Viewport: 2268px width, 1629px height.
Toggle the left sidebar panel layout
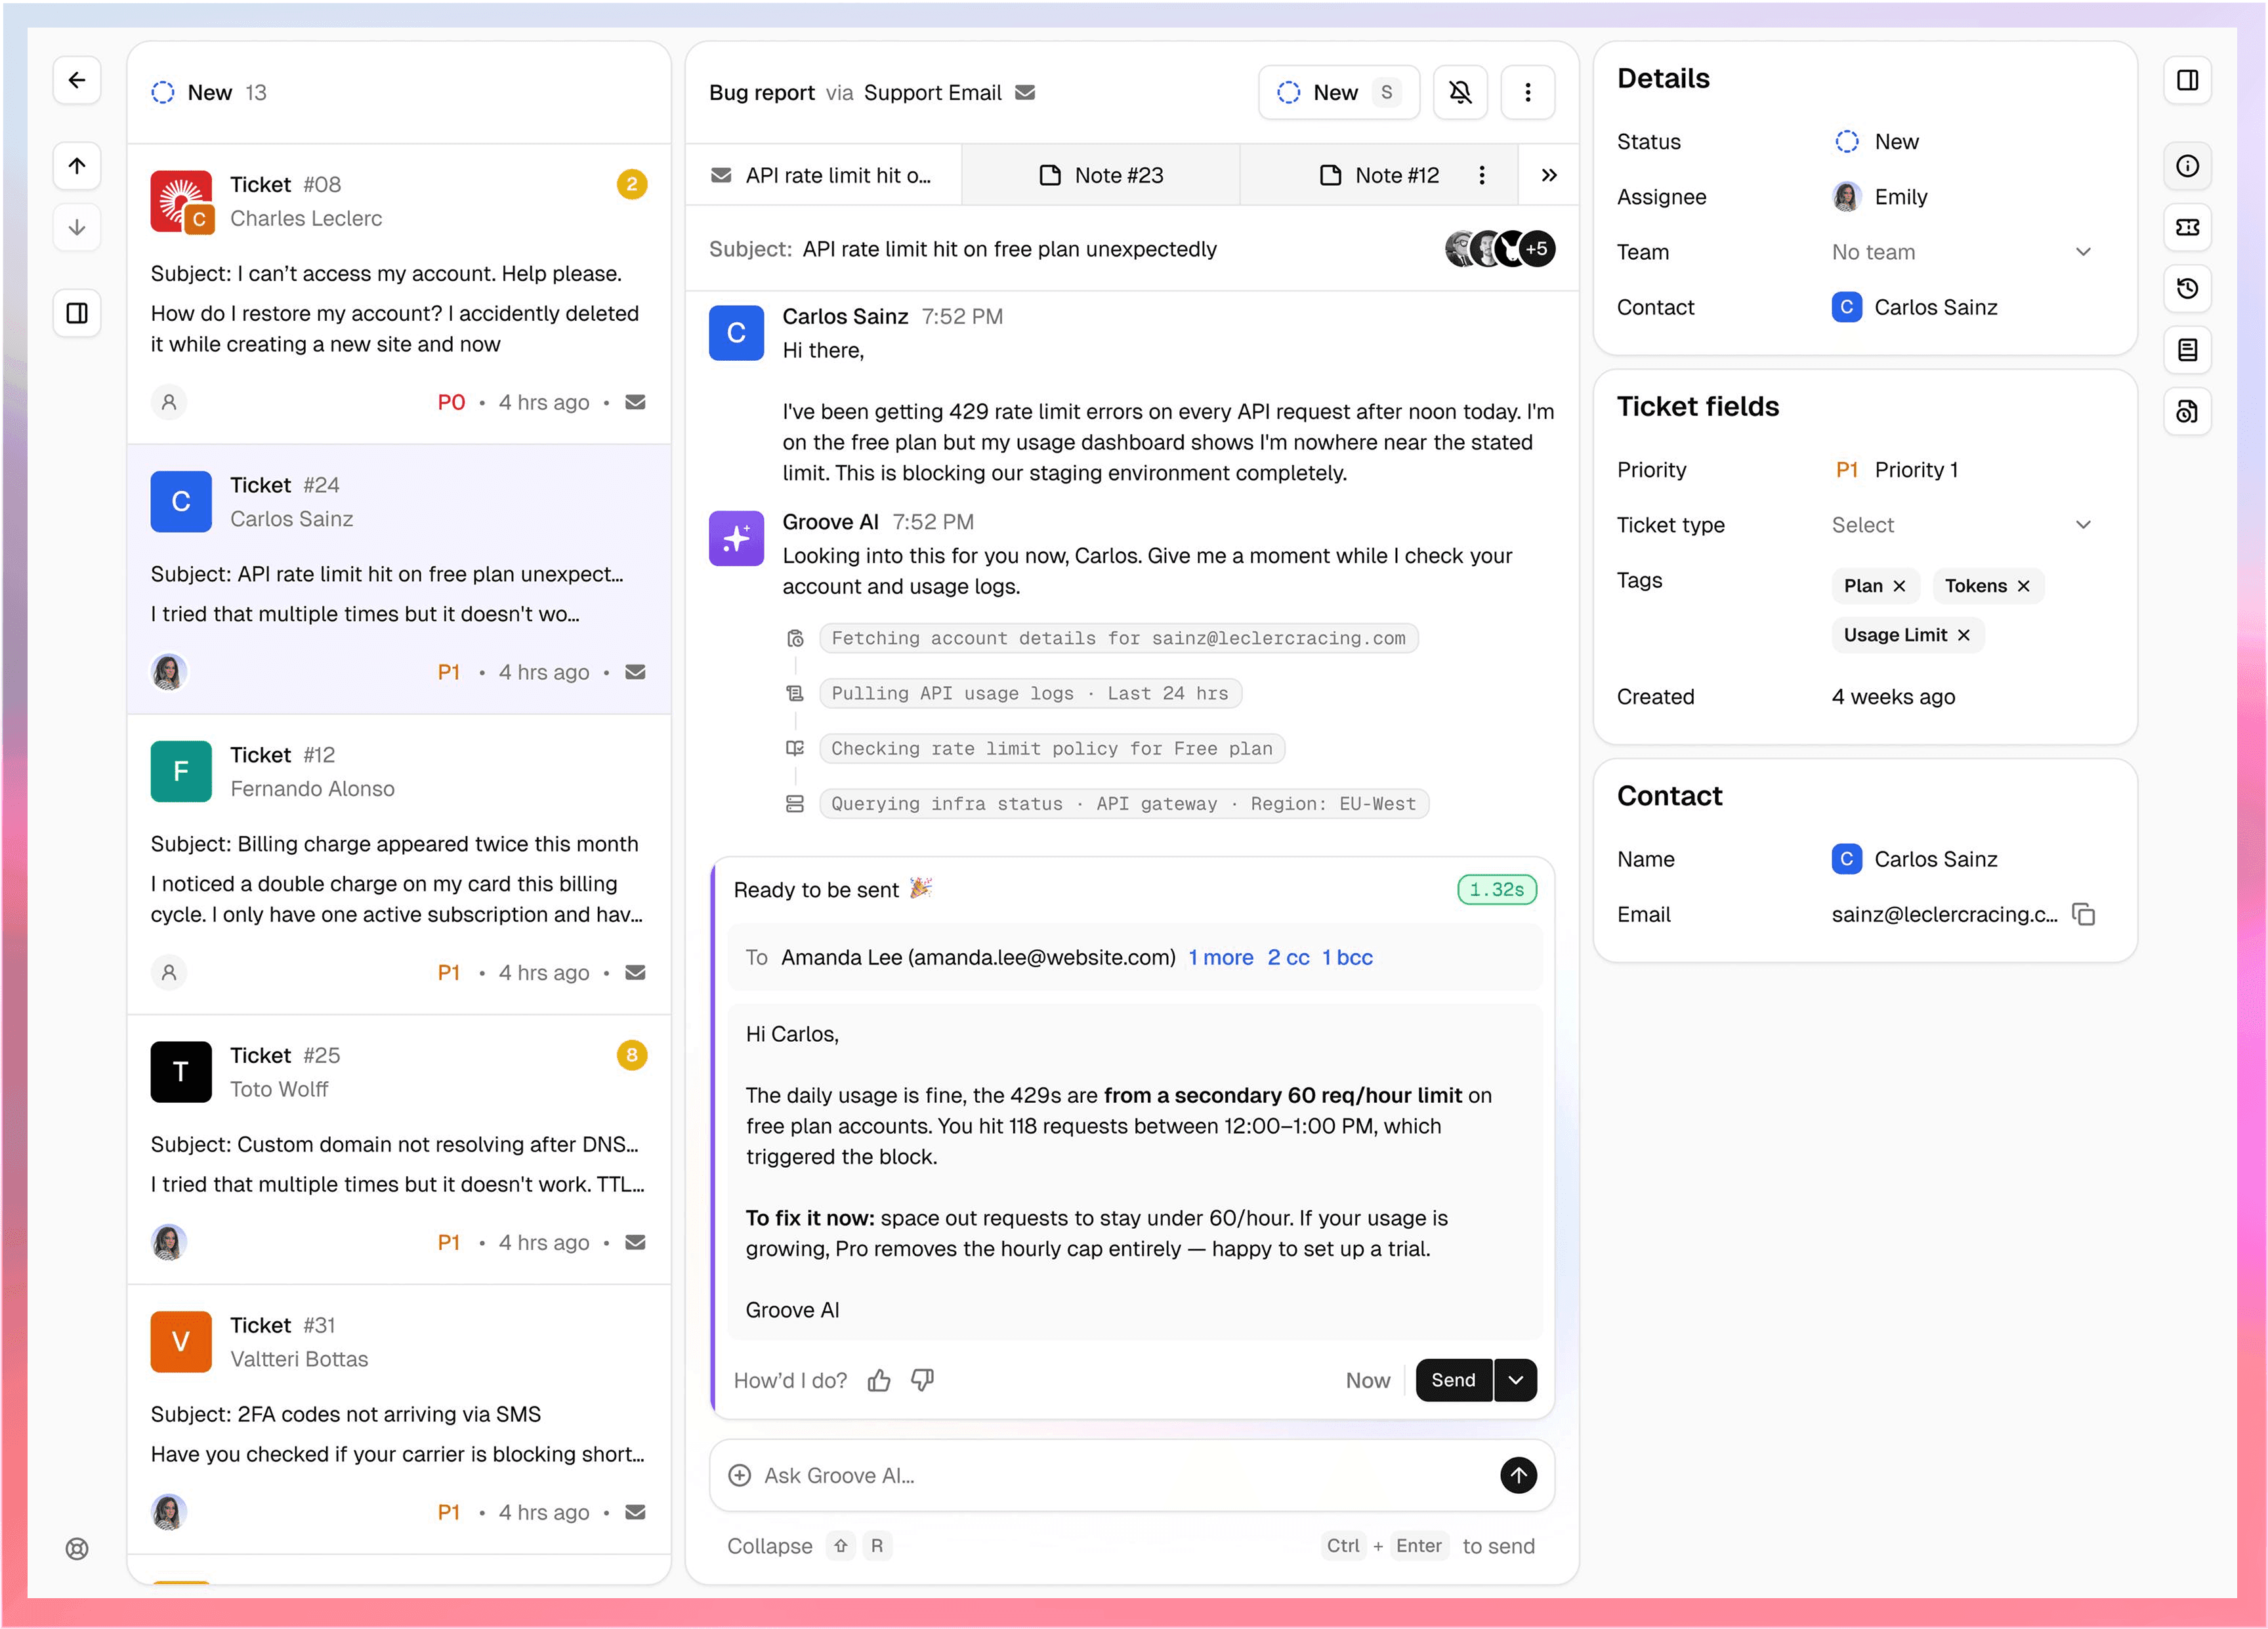(x=77, y=313)
